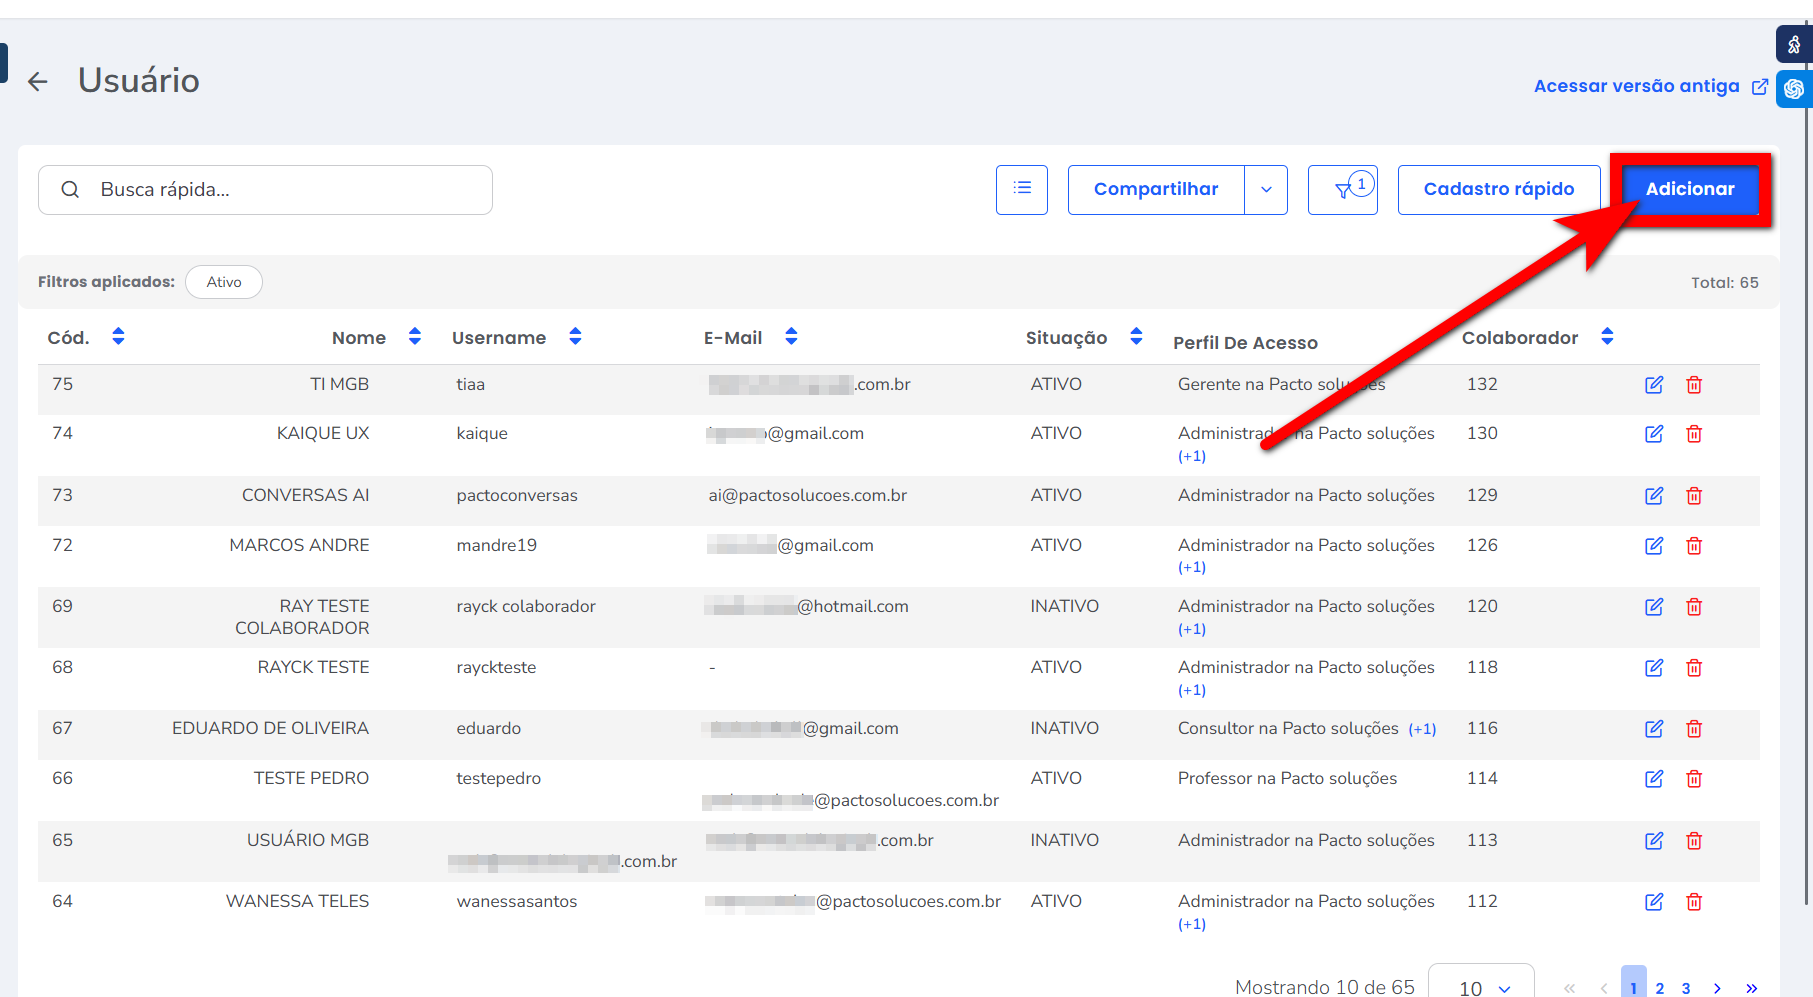This screenshot has height=997, width=1813.
Task: Delete user EDUARDO DE OLIVEIRA
Action: 1694,729
